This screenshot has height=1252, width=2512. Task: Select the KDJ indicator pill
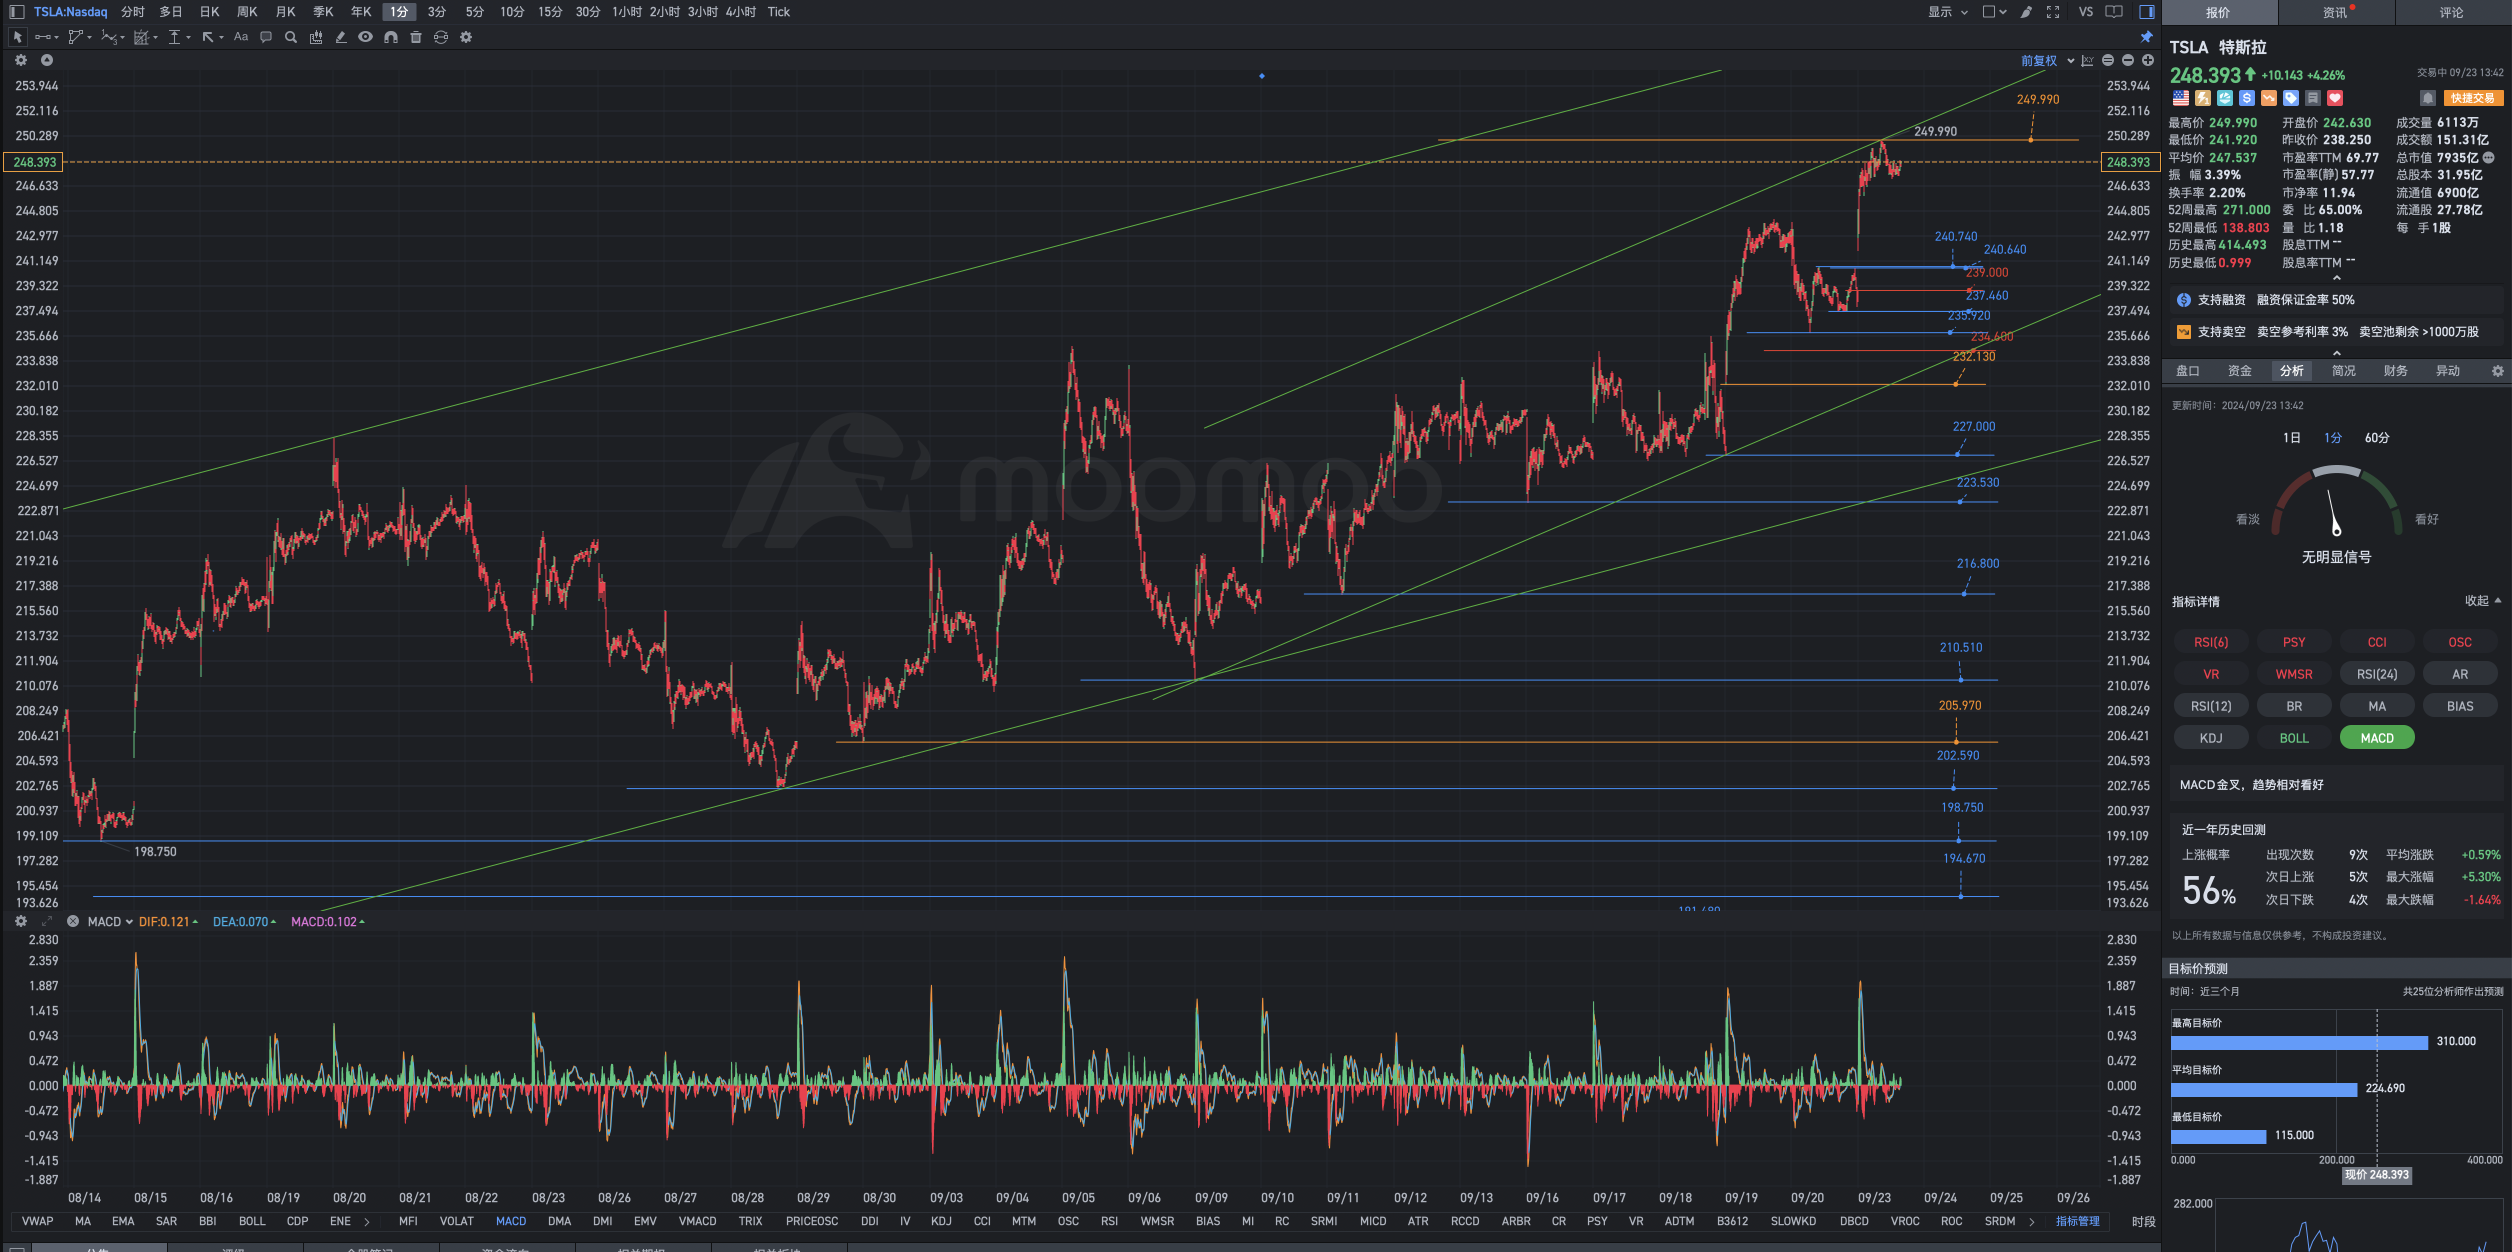click(2211, 738)
